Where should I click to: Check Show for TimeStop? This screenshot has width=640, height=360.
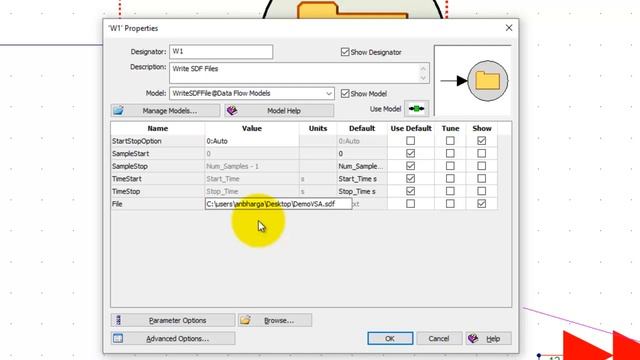[x=482, y=191]
